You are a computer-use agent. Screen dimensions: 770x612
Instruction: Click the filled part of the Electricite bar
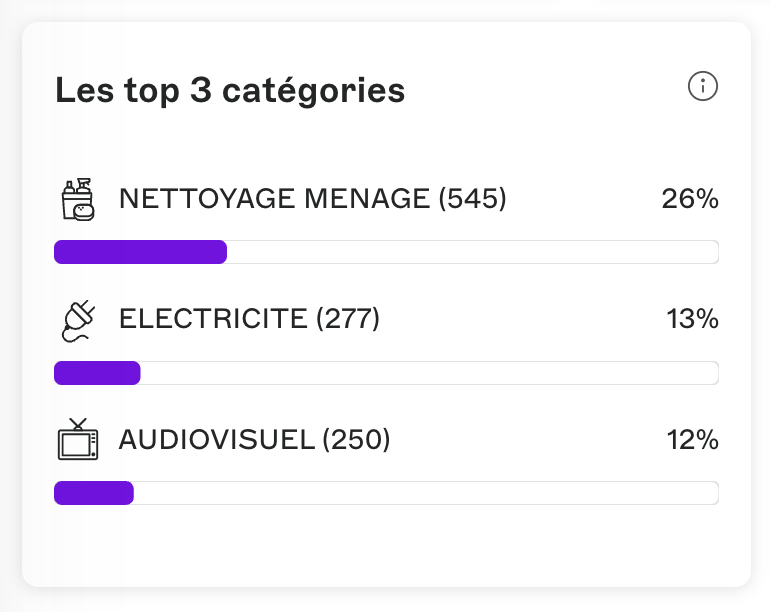[97, 373]
